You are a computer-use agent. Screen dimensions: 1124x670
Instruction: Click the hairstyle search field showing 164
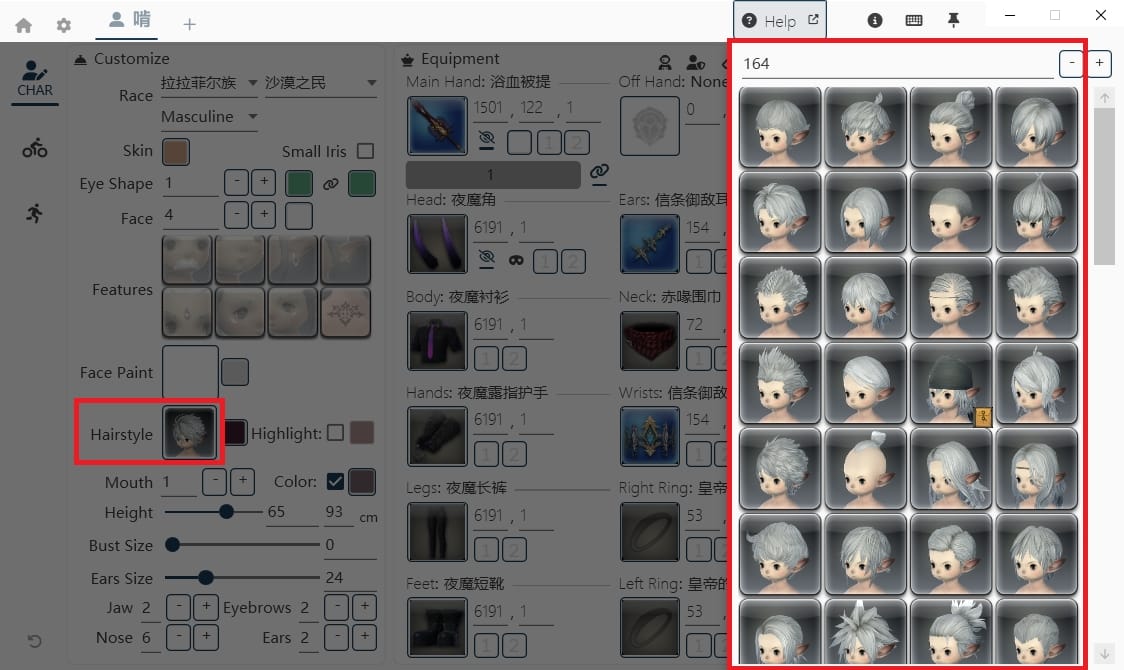pos(897,64)
